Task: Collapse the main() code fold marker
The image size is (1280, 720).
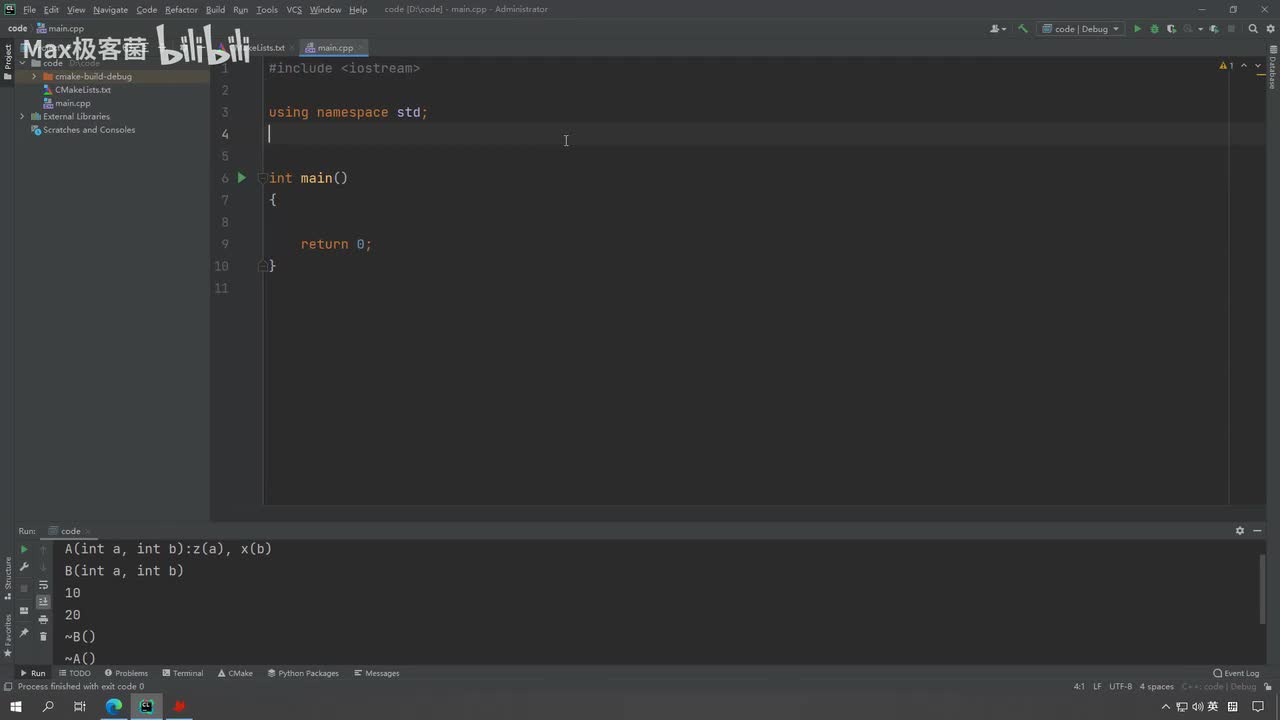Action: point(263,178)
